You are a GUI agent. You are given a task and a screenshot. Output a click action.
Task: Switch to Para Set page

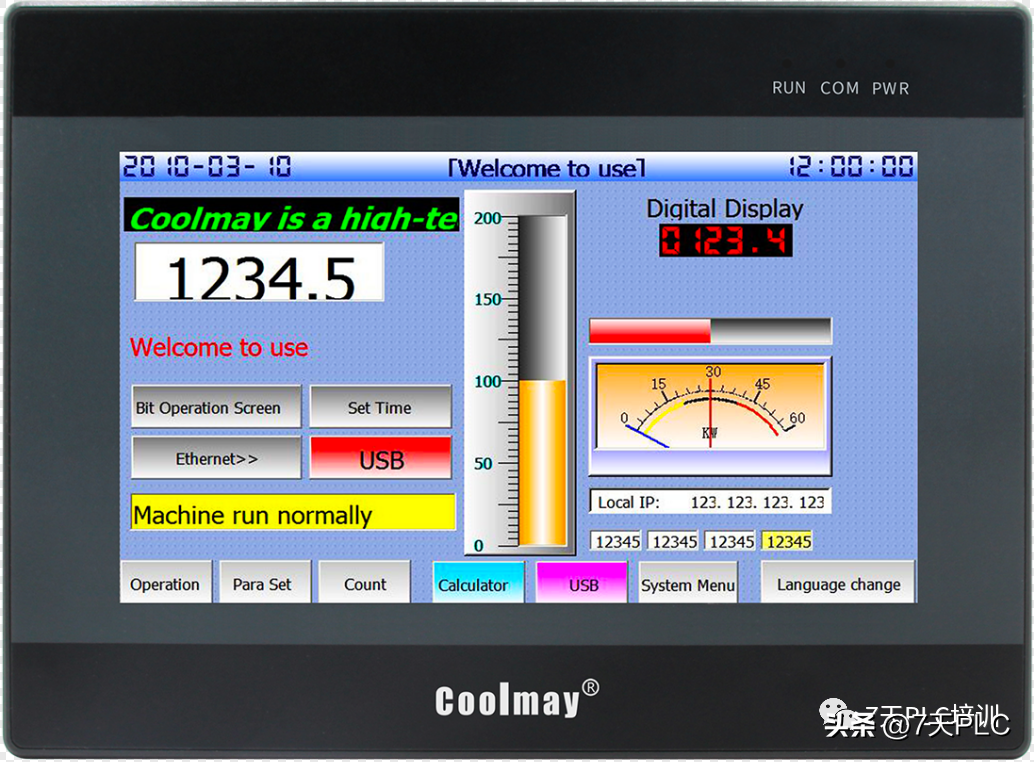click(262, 584)
